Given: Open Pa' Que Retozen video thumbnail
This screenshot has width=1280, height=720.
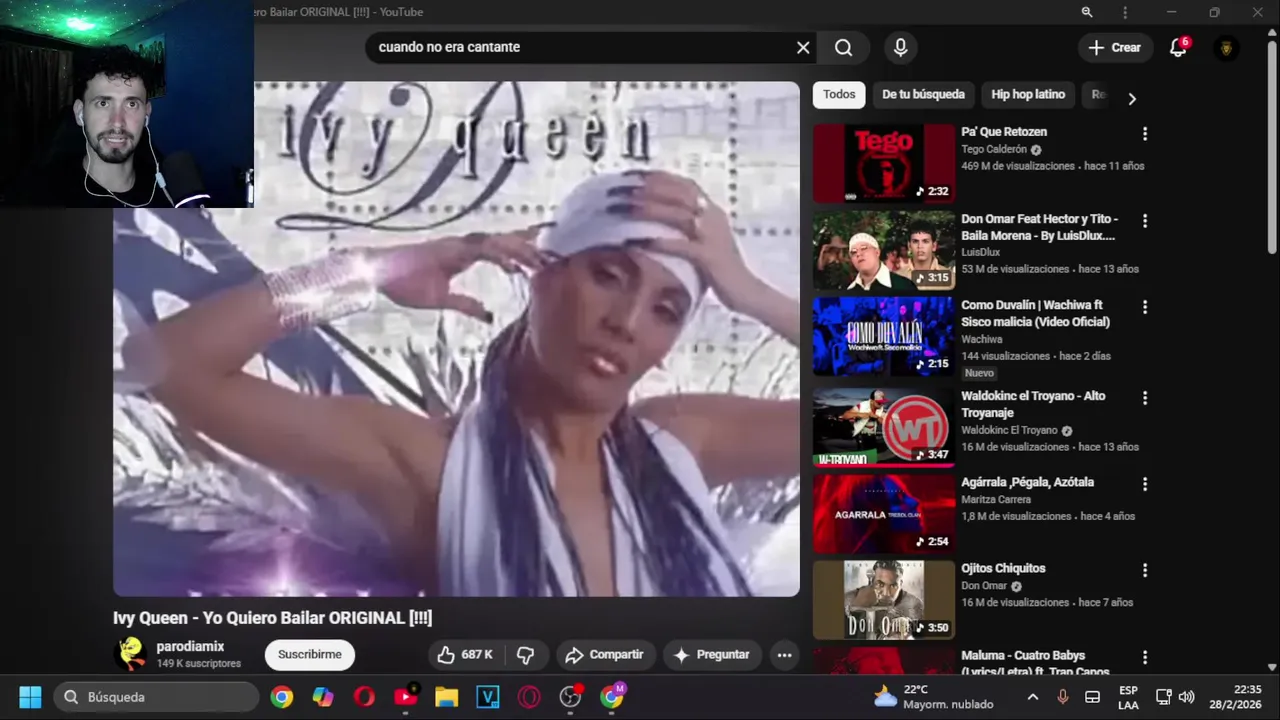Looking at the screenshot, I should [x=884, y=163].
